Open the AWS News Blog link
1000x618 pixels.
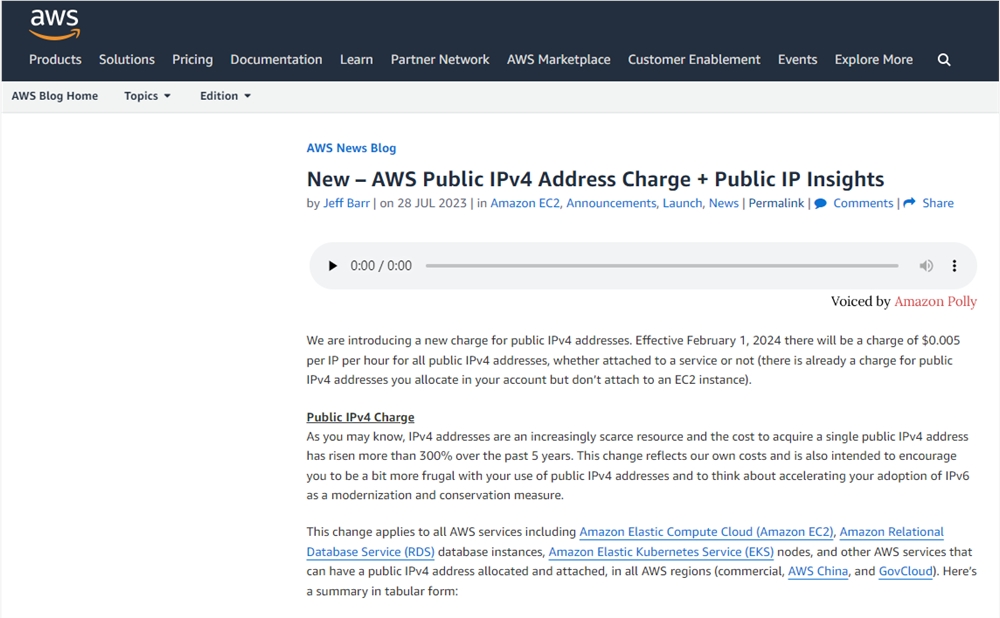point(351,148)
